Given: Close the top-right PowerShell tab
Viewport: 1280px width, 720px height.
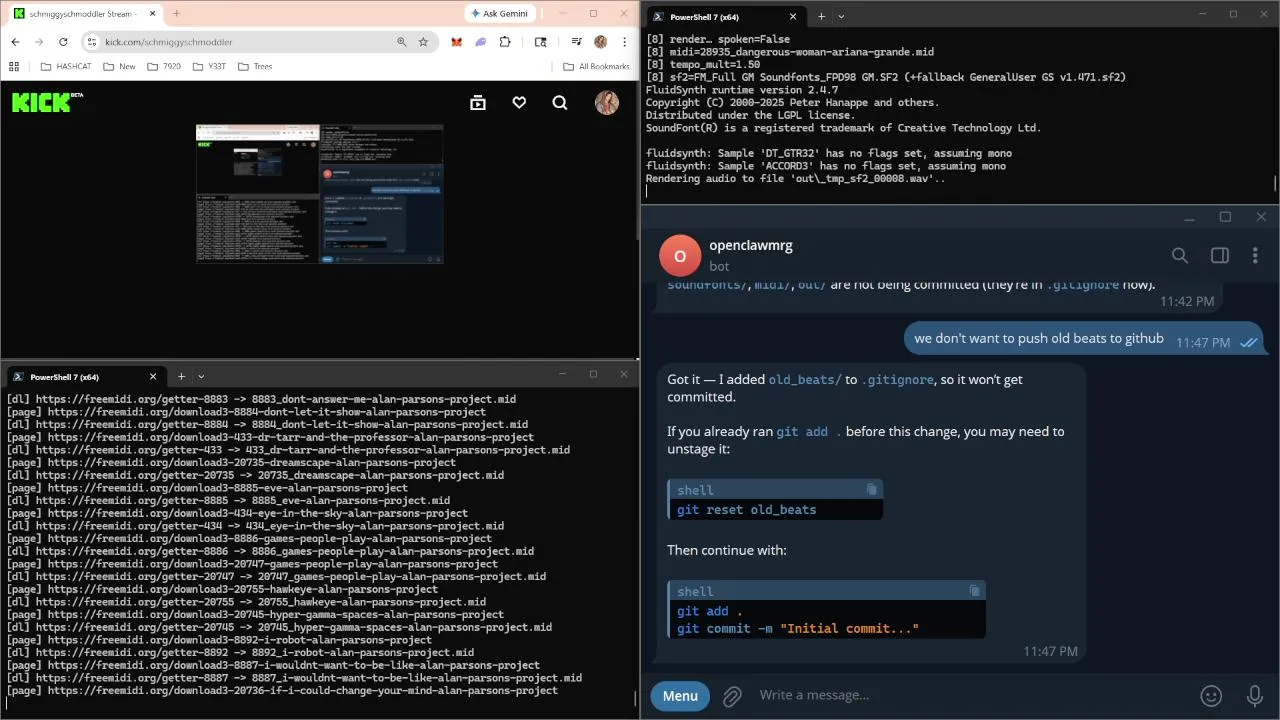Looking at the screenshot, I should point(793,16).
